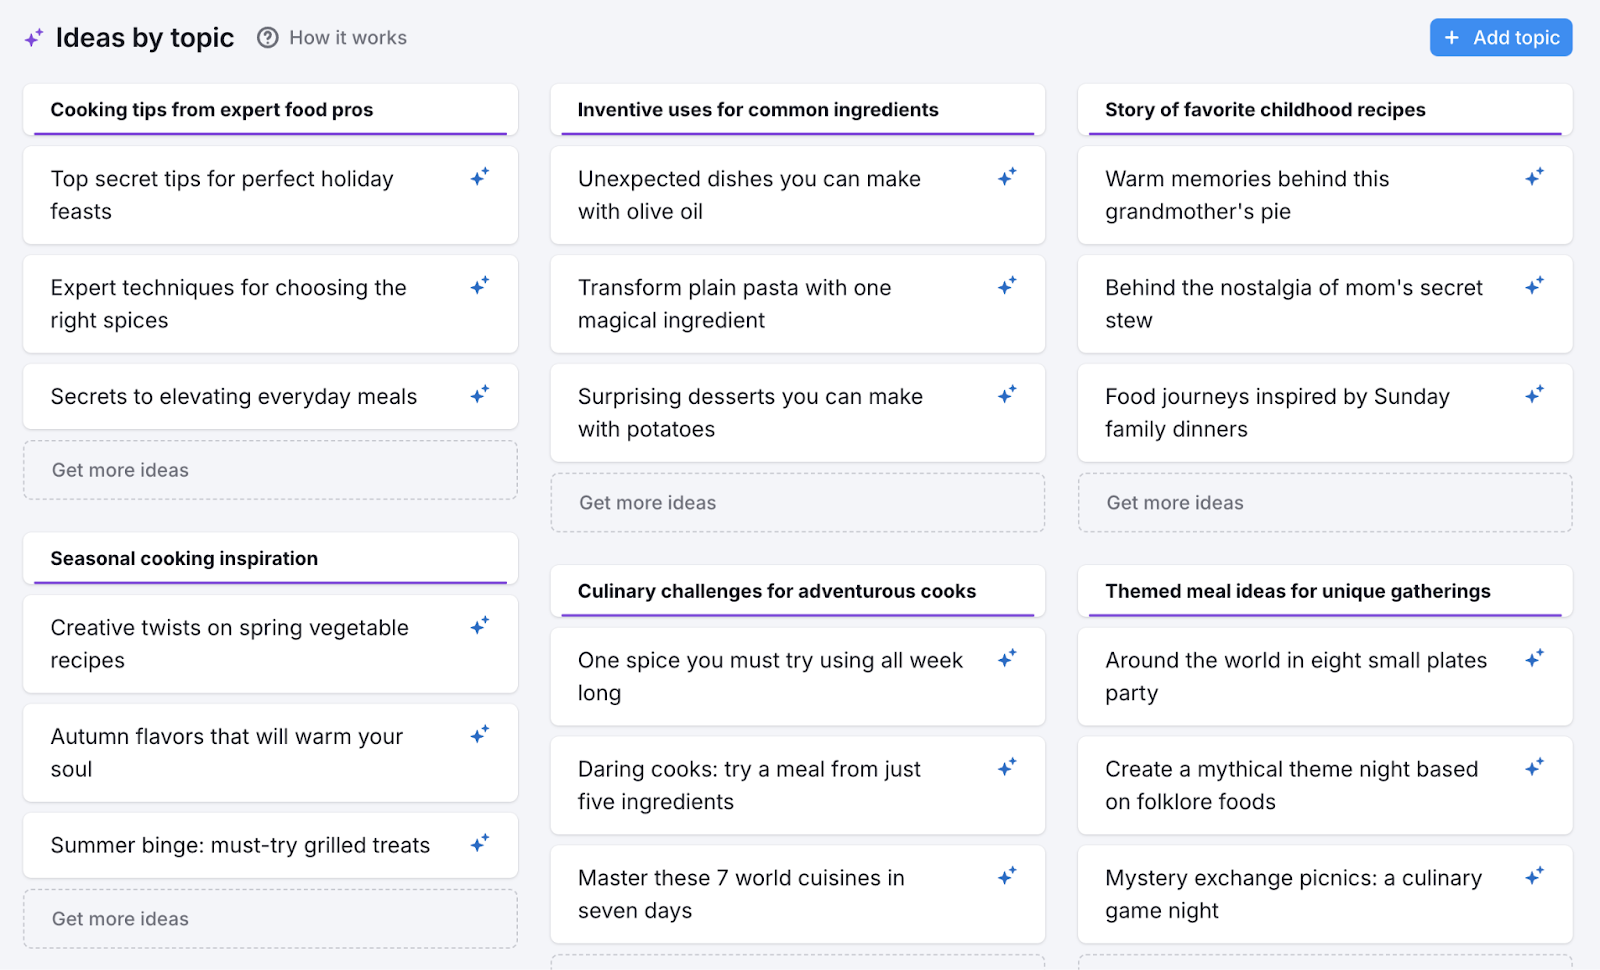
Task: Click "Get more ideas" under Inventive uses column
Action: [x=797, y=502]
